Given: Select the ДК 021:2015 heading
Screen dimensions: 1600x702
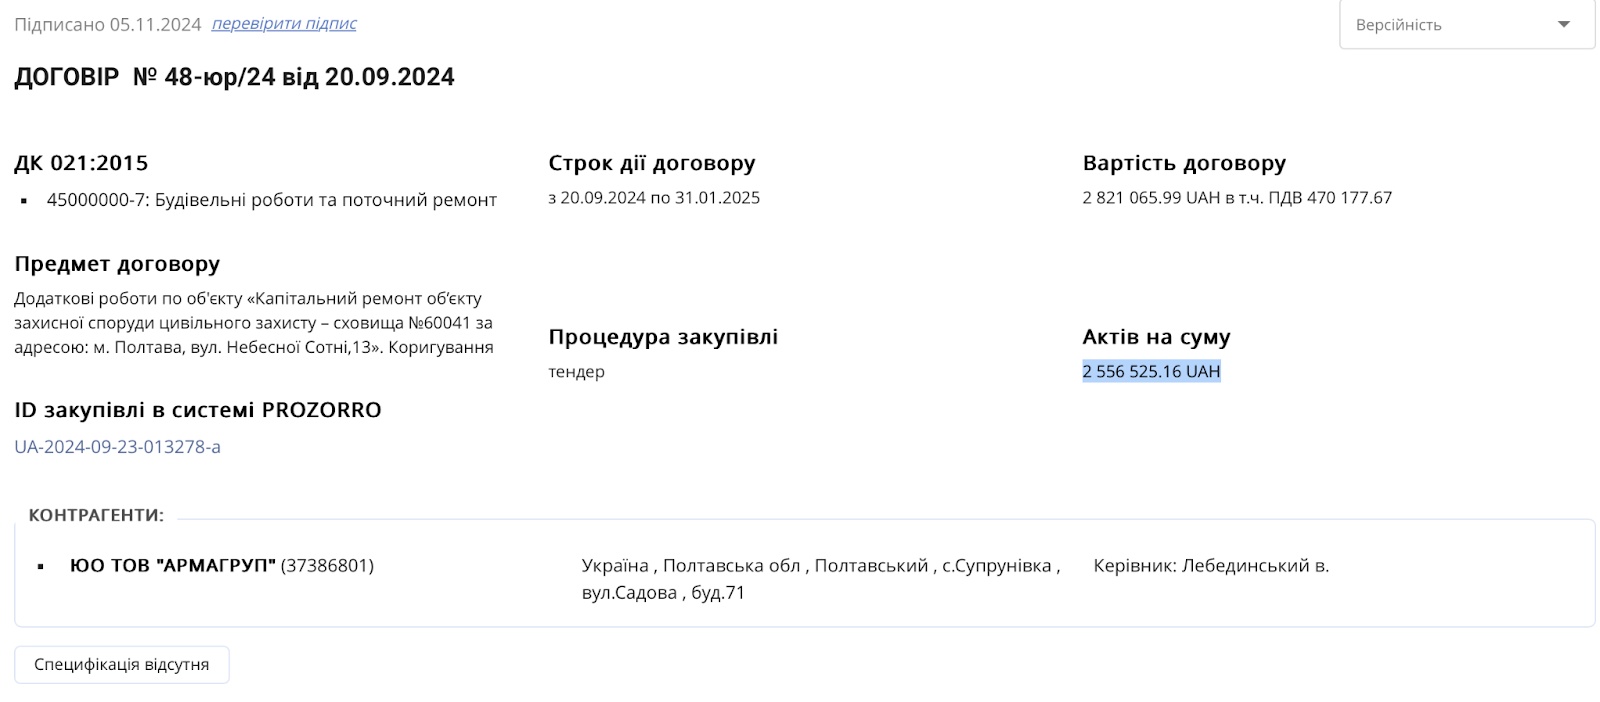Looking at the screenshot, I should [81, 162].
